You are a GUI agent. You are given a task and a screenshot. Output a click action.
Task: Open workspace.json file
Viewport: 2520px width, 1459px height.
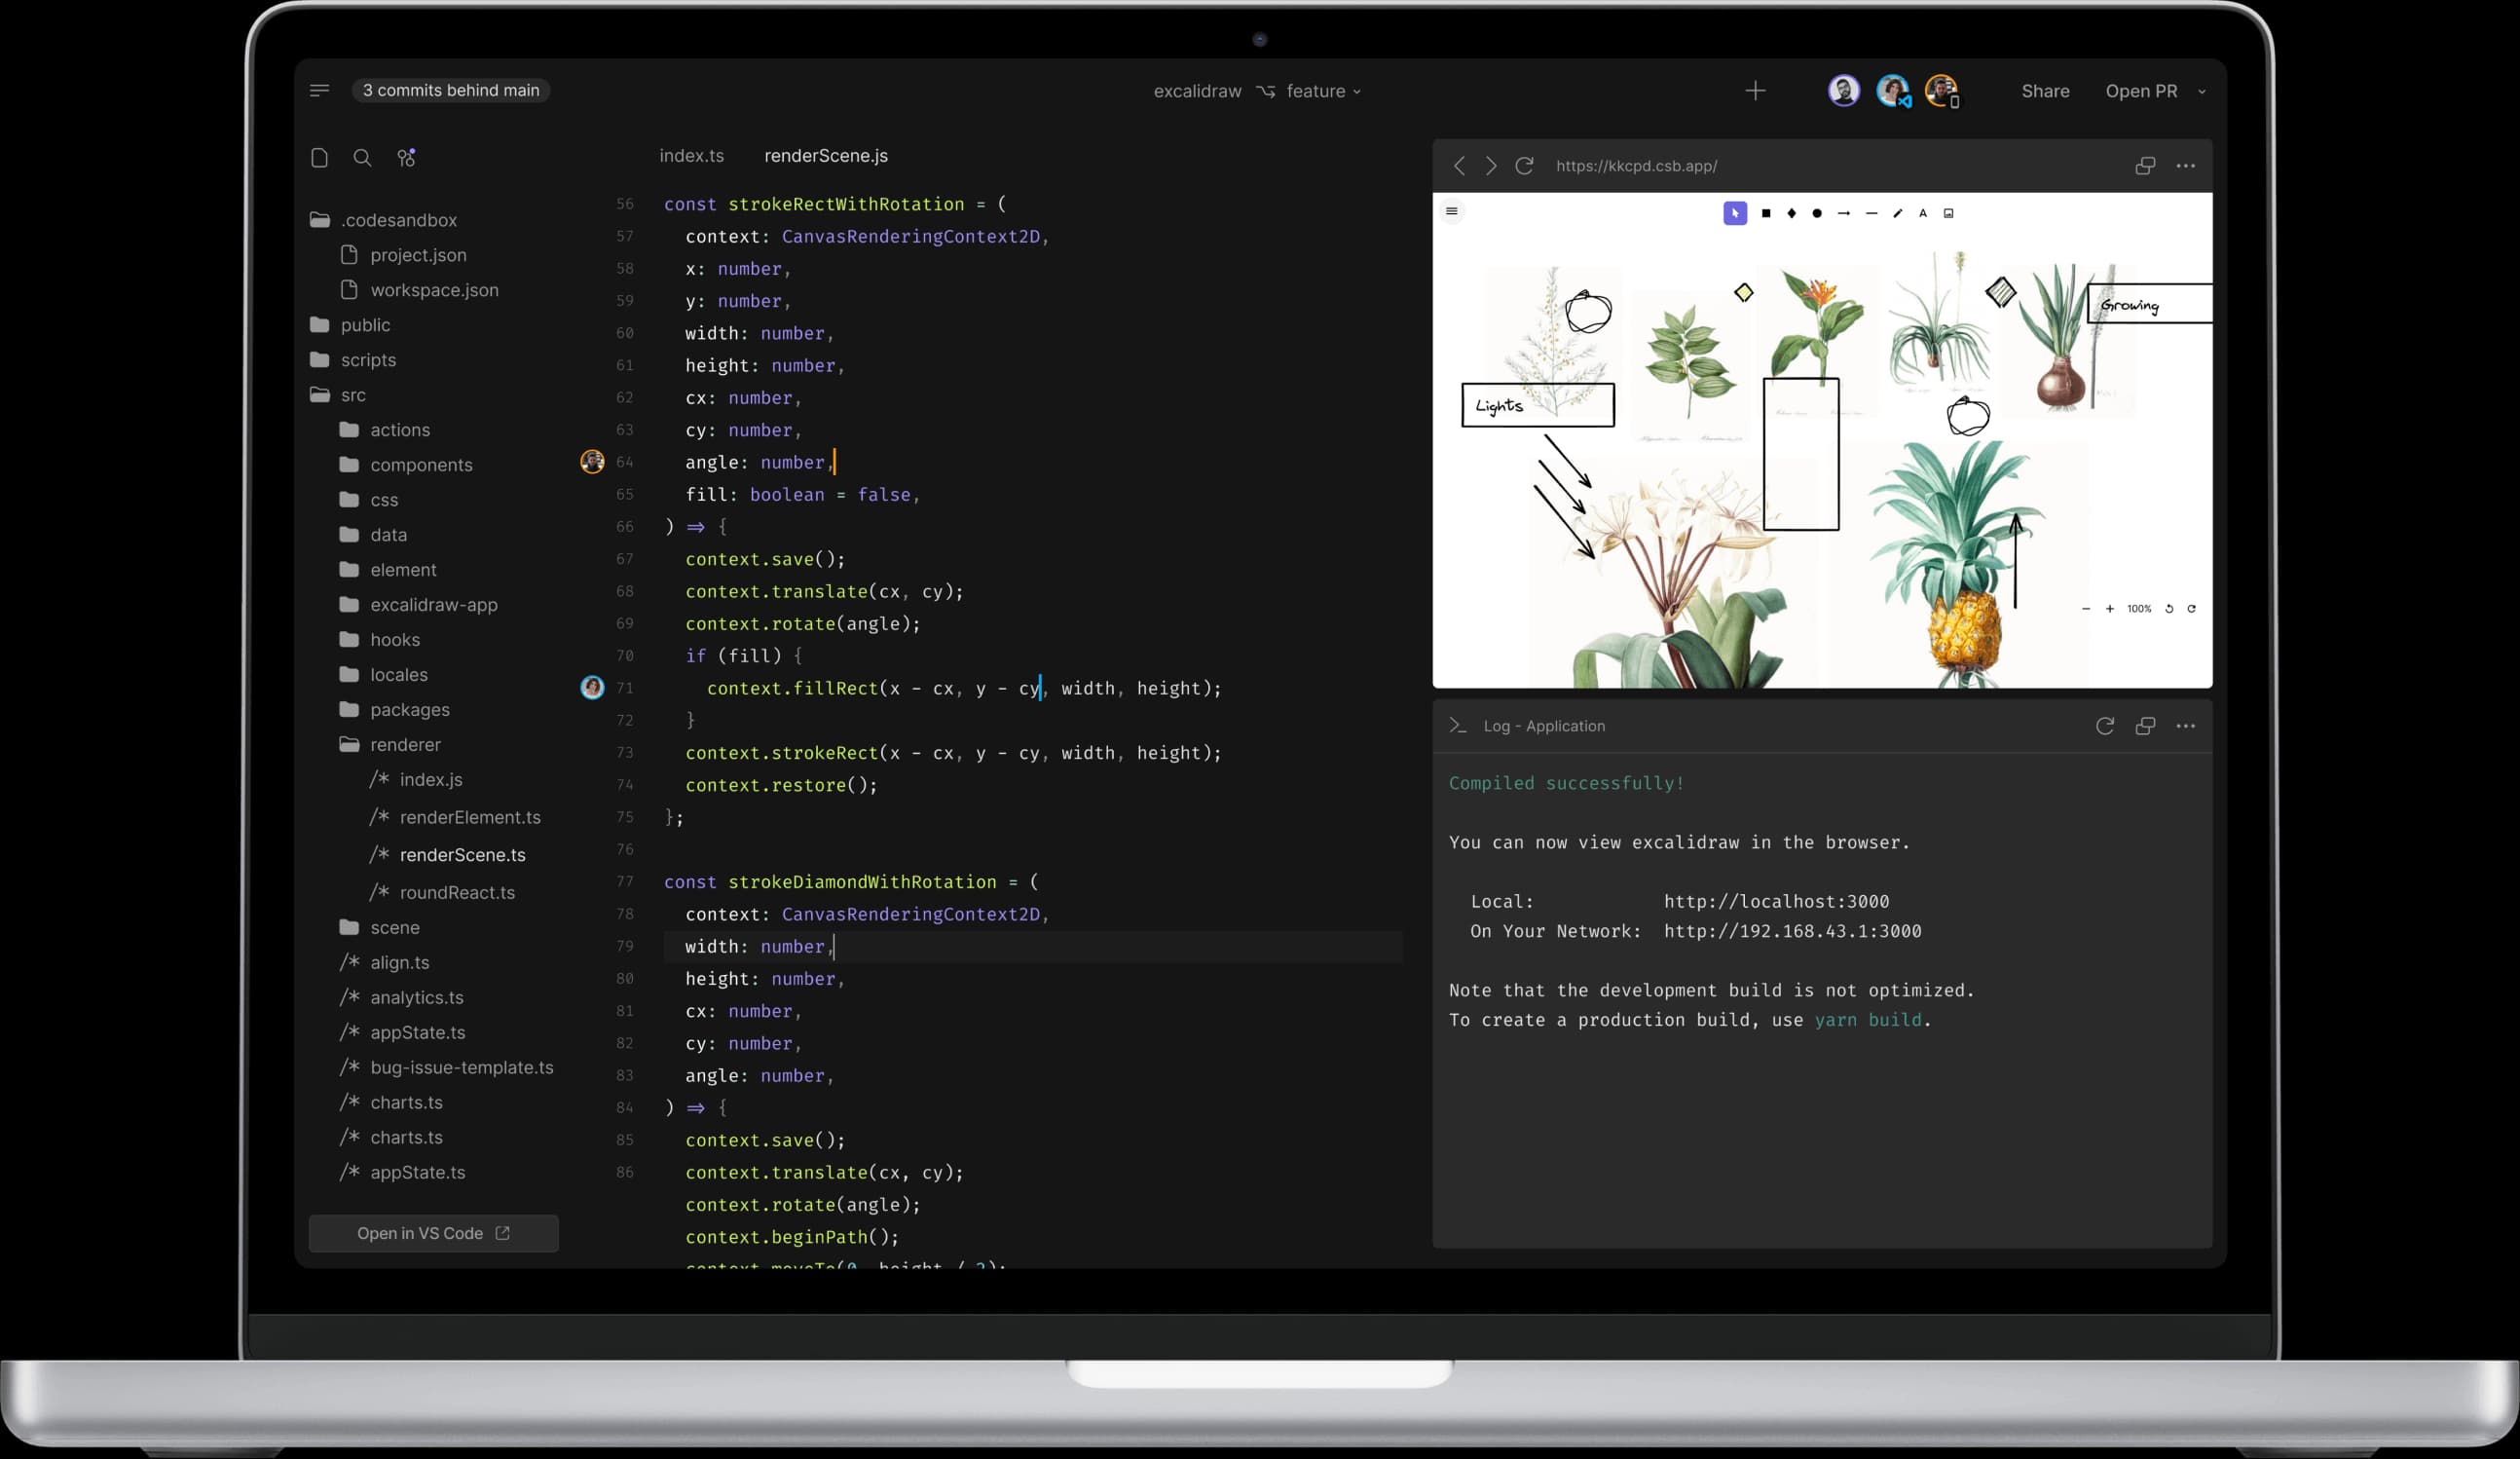coord(420,290)
